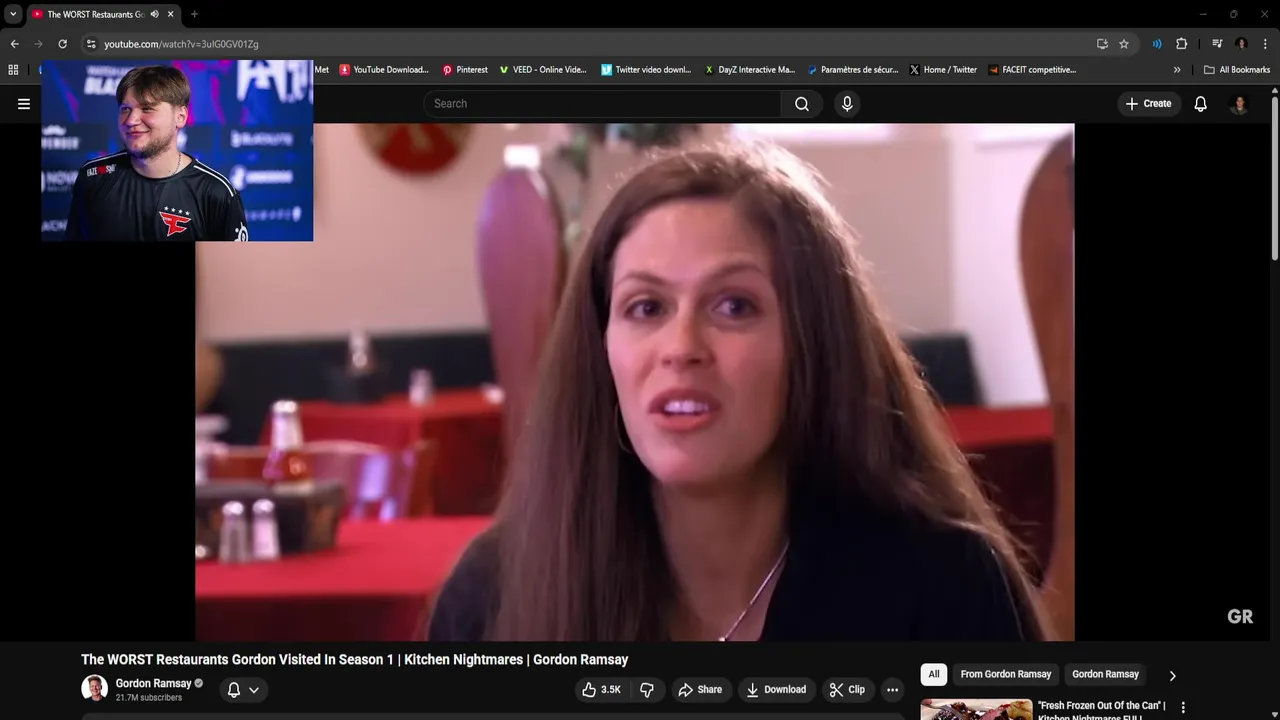Open the YouTube hamburger guide menu
Viewport: 1280px width, 720px height.
pyautogui.click(x=24, y=104)
